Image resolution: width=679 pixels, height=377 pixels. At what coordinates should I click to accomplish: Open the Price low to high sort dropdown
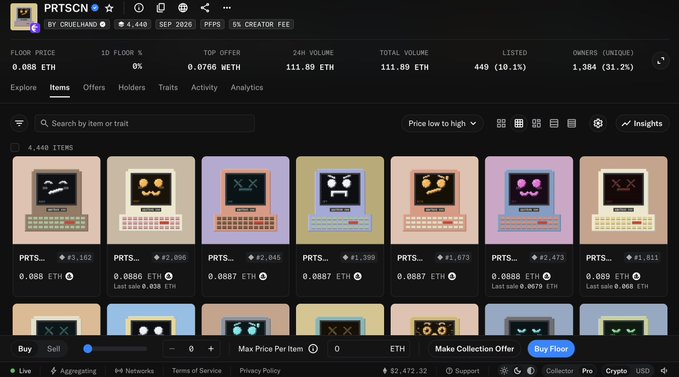(442, 123)
